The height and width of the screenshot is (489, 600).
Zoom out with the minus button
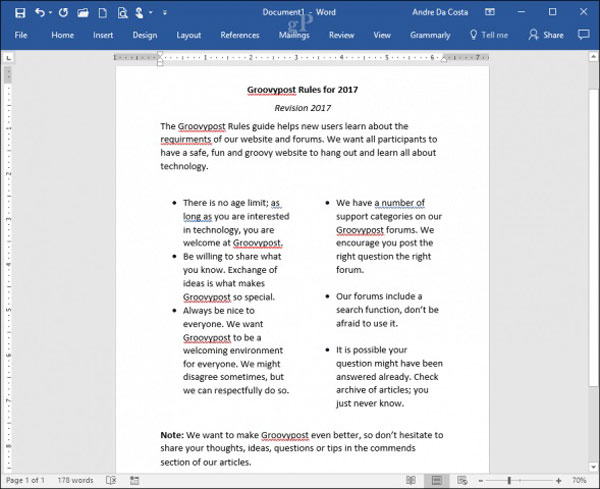click(x=481, y=481)
